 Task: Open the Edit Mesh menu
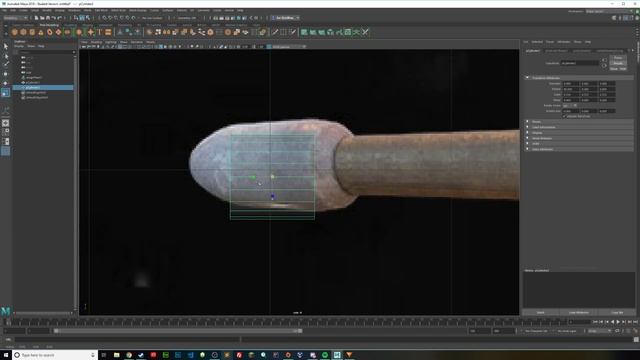pos(101,10)
